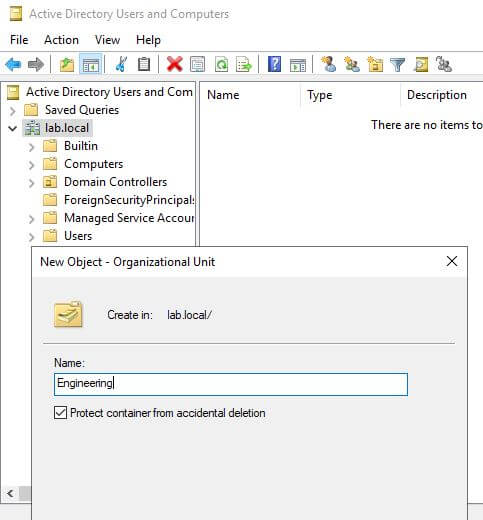Screen dimensions: 483x520
Task: Toggle the Show/Hide Action Pane icon
Action: (x=298, y=65)
